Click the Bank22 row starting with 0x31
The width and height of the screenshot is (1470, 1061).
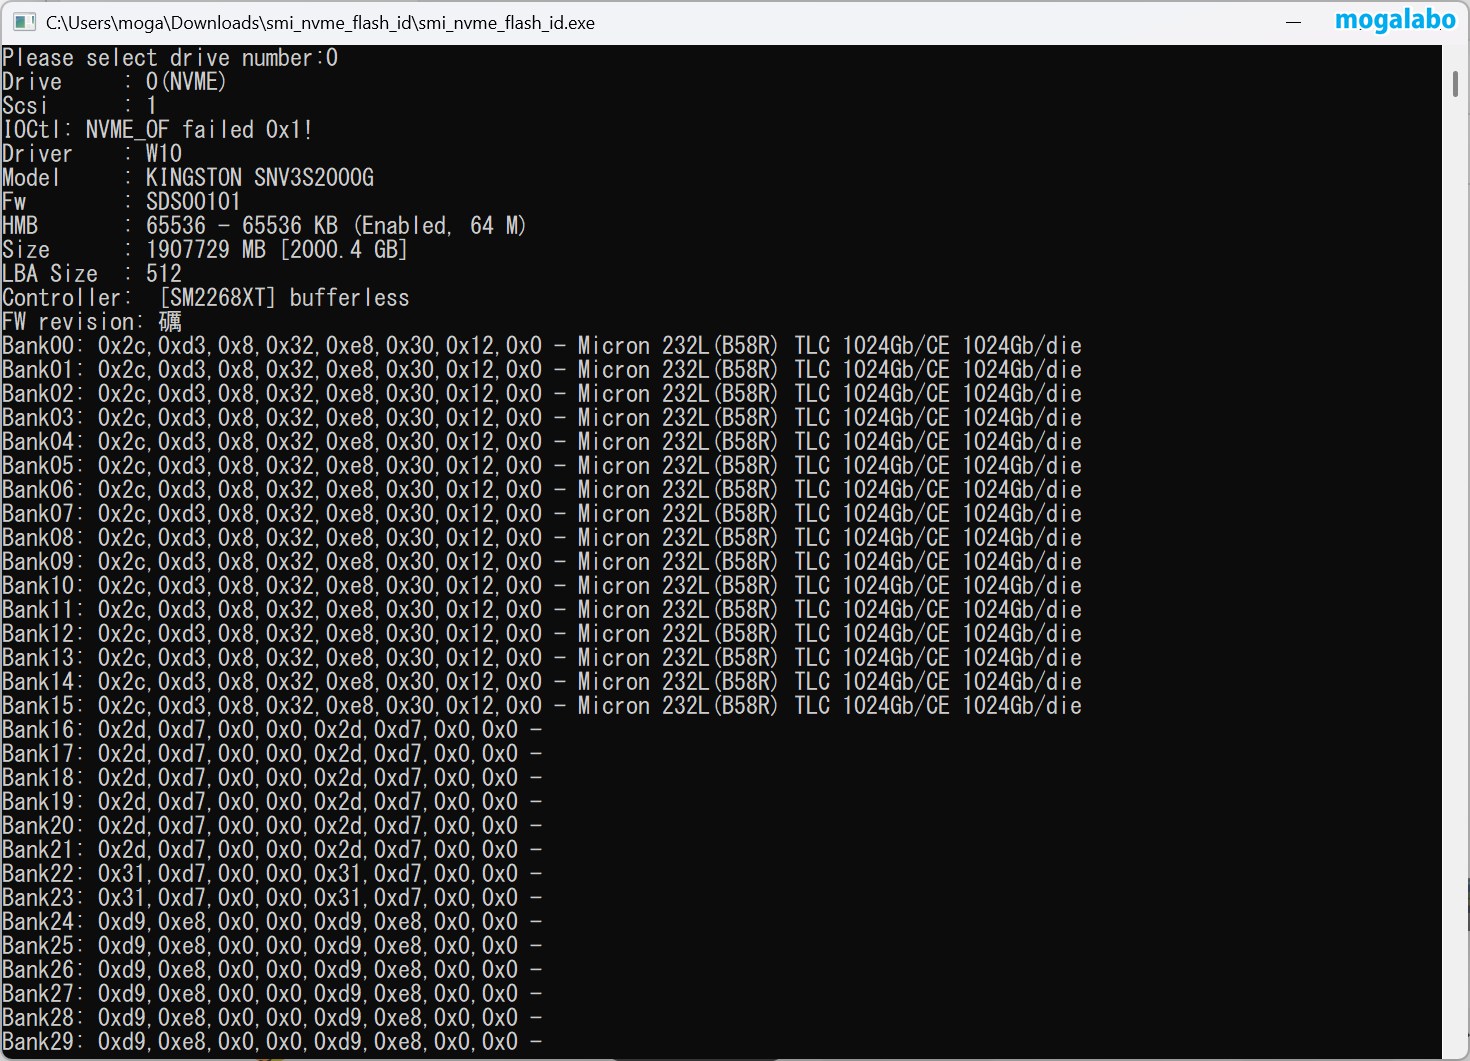click(x=270, y=874)
